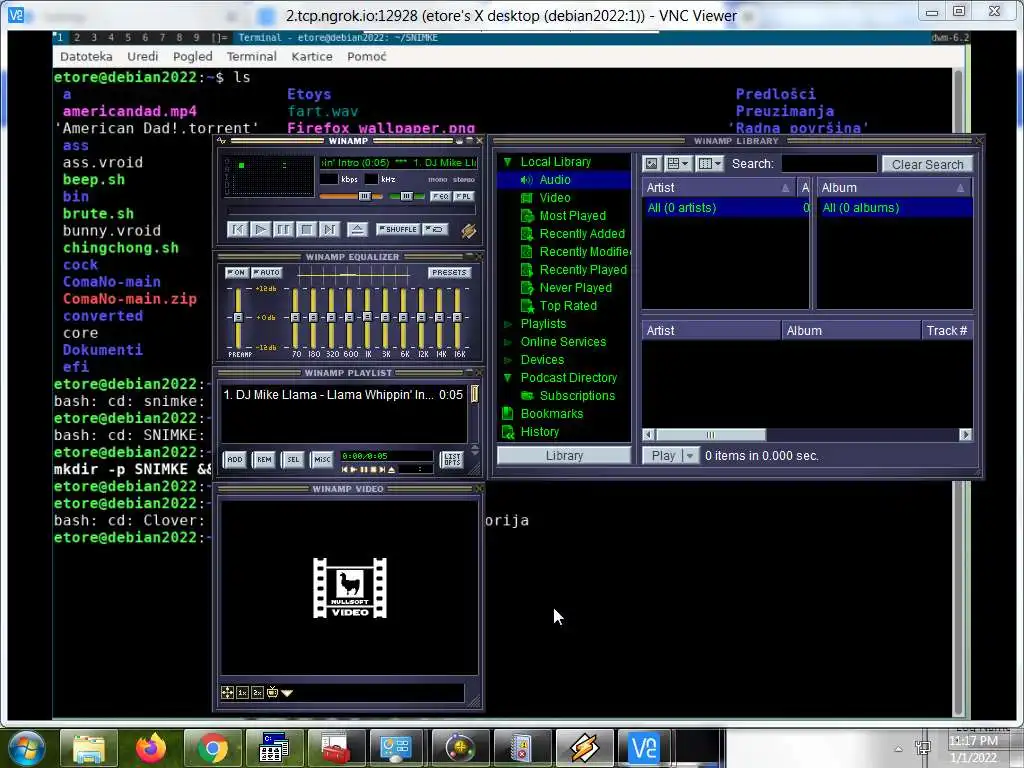Toggle the PL playlist window button
Image resolution: width=1024 pixels, height=768 pixels.
[464, 196]
